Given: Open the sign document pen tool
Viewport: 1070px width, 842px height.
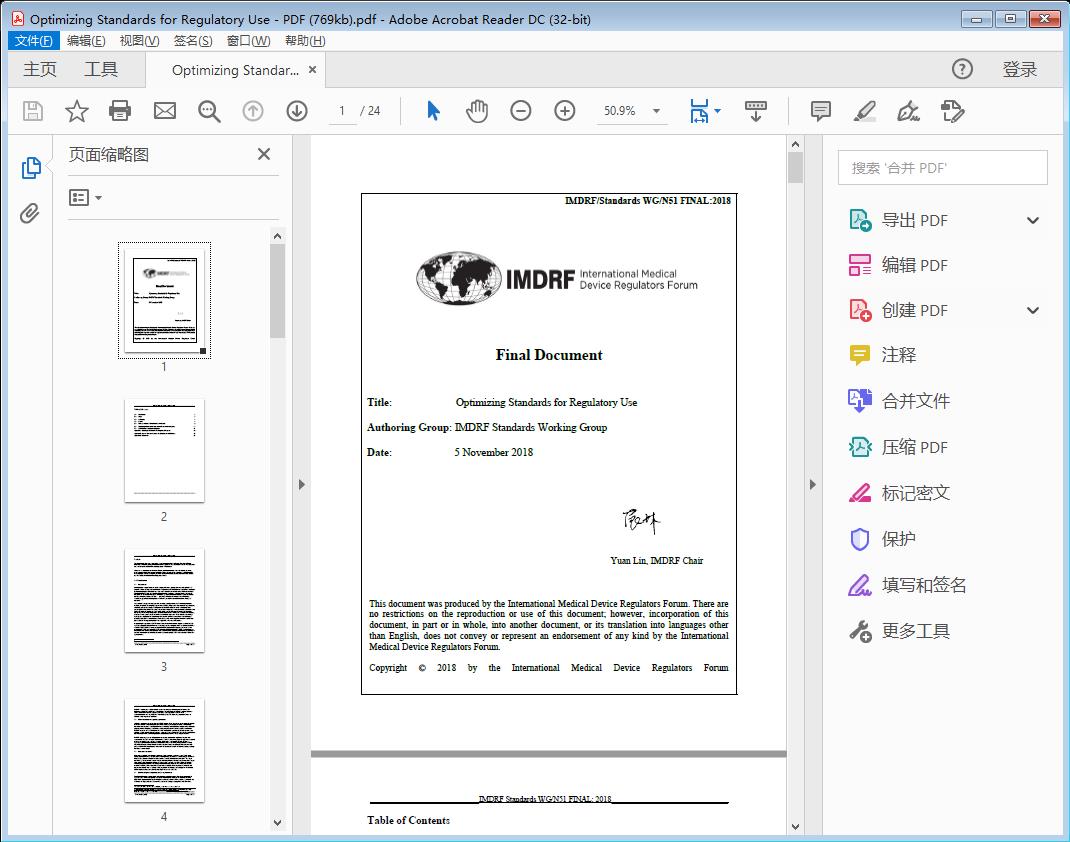Looking at the screenshot, I should 908,111.
